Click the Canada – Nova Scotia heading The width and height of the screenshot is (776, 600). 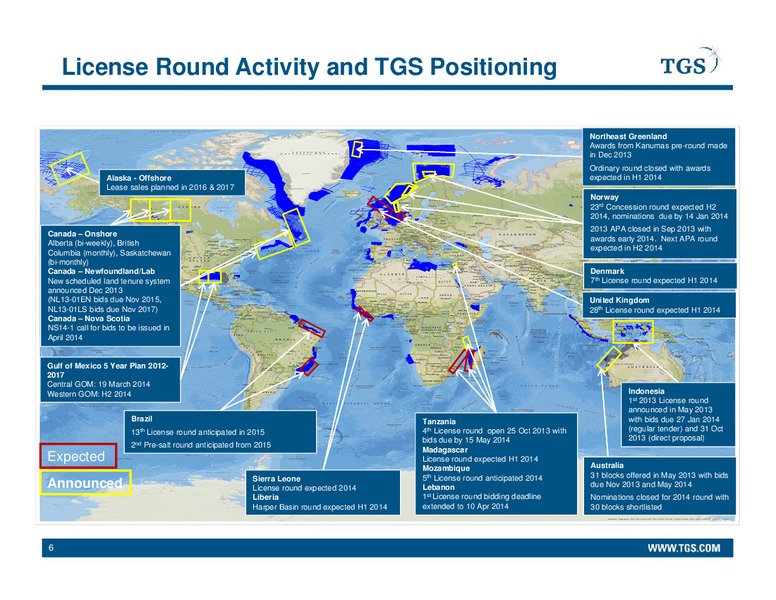pyautogui.click(x=89, y=318)
